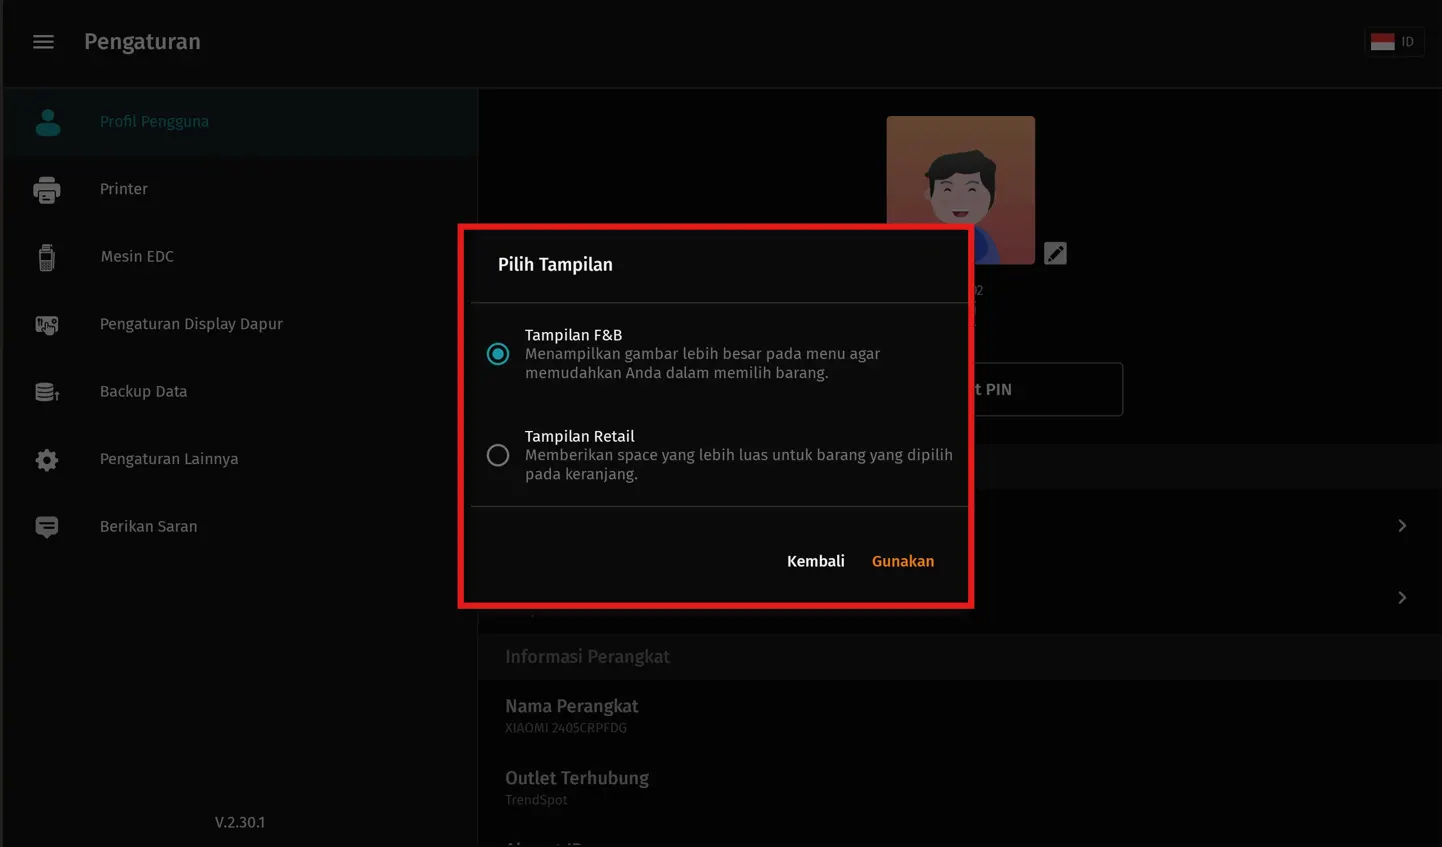
Task: Expand the second chevron row on right
Action: [1402, 598]
